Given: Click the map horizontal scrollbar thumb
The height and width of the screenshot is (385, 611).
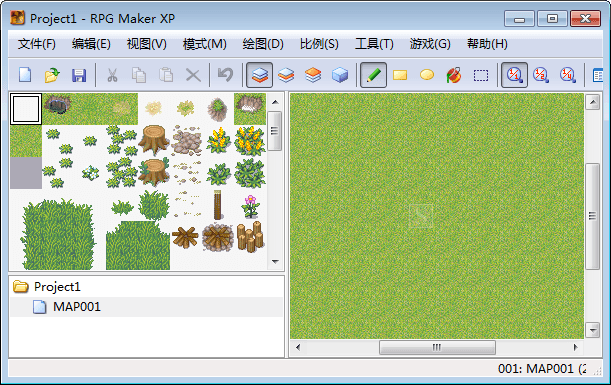Looking at the screenshot, I should (437, 347).
